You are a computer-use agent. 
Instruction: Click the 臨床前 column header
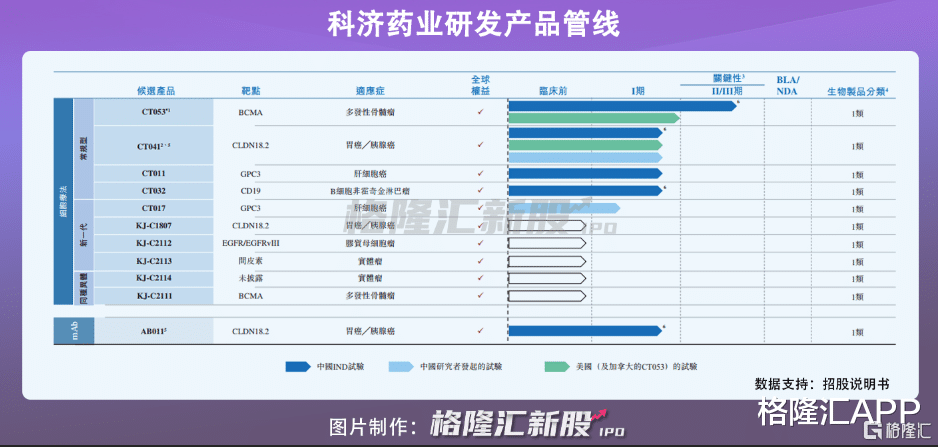(553, 92)
